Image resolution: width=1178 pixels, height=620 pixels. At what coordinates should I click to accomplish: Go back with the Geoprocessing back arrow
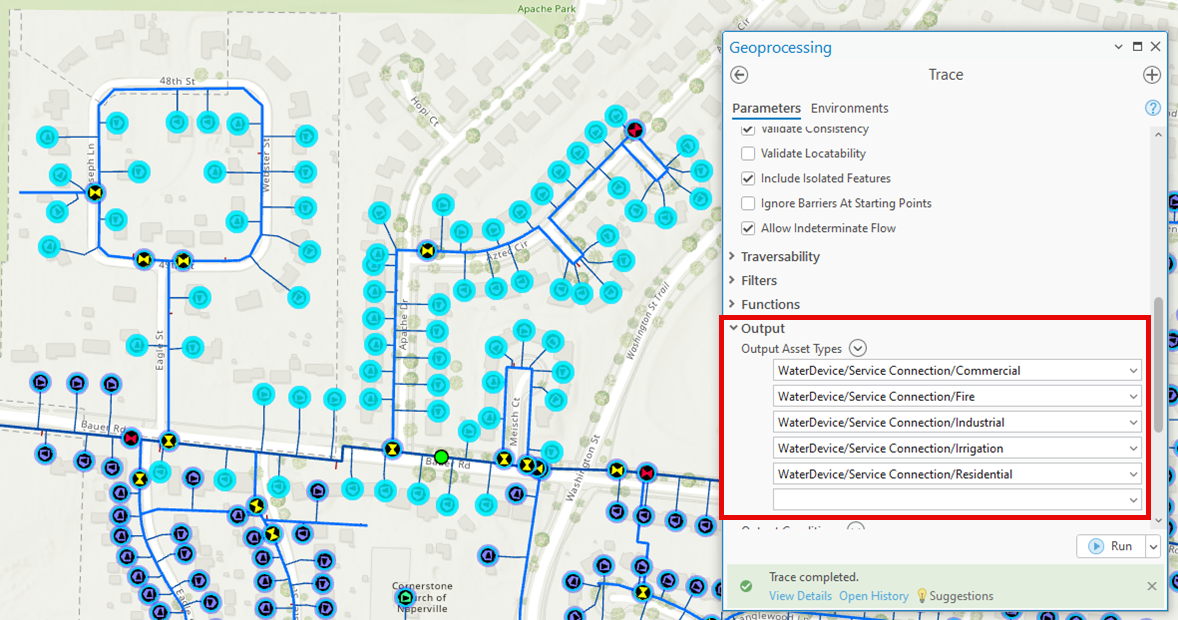tap(739, 74)
